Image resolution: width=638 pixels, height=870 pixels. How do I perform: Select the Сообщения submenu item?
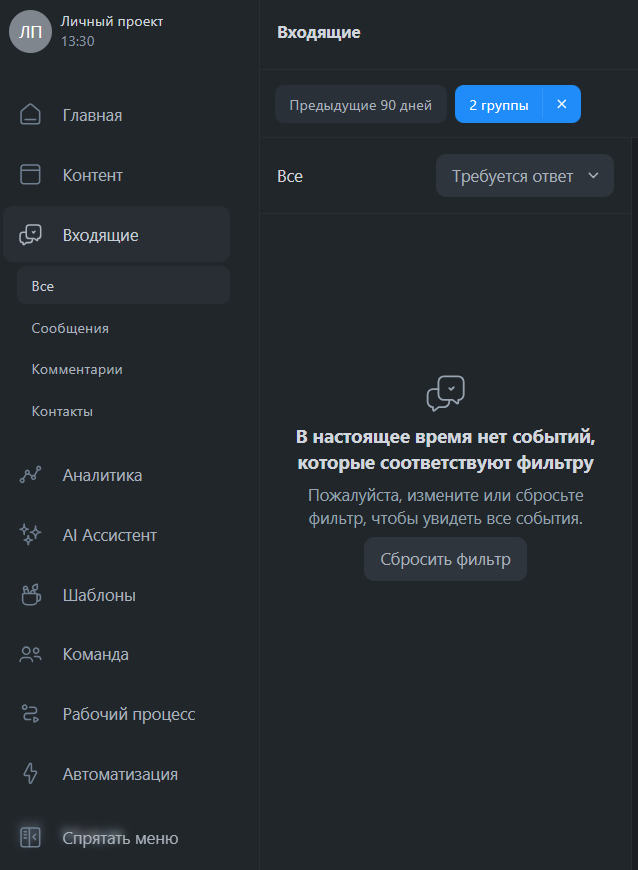[70, 328]
